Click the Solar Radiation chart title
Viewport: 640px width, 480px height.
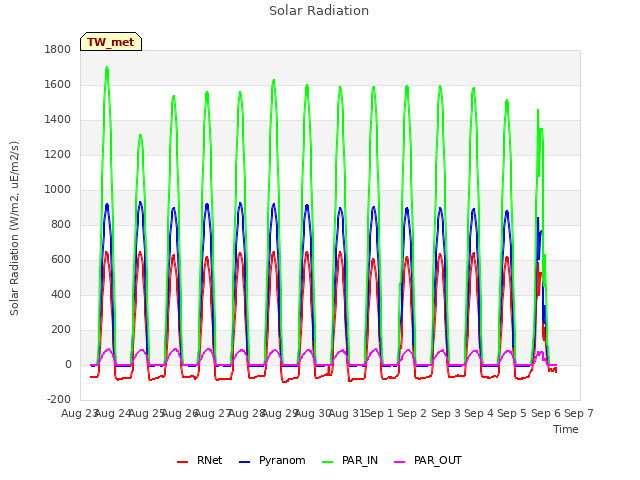[319, 11]
